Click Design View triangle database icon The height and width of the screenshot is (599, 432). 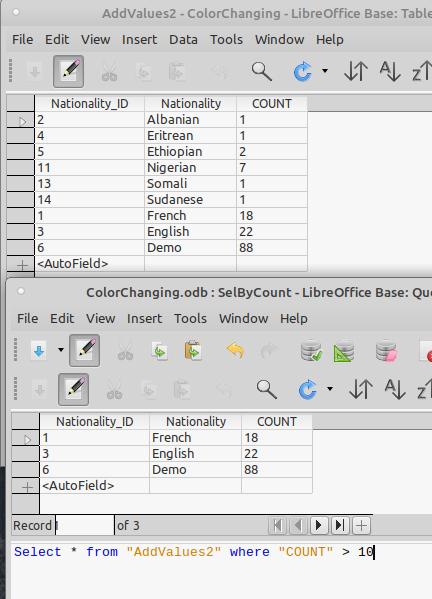344,350
